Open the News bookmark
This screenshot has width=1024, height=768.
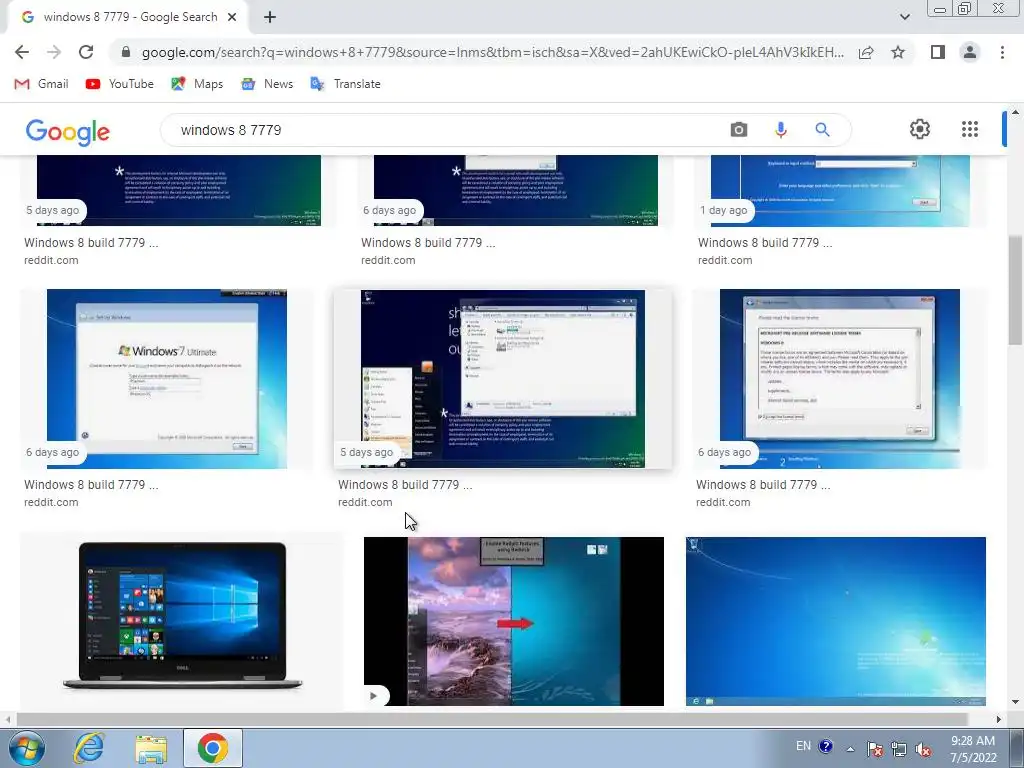tap(267, 84)
